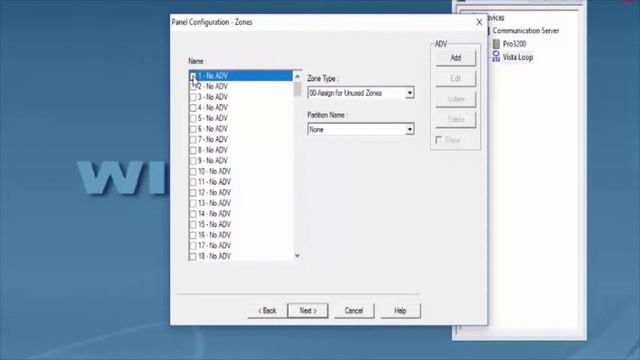The height and width of the screenshot is (360, 640).
Task: Check the box for zone 2 - No ADV
Action: coord(193,87)
